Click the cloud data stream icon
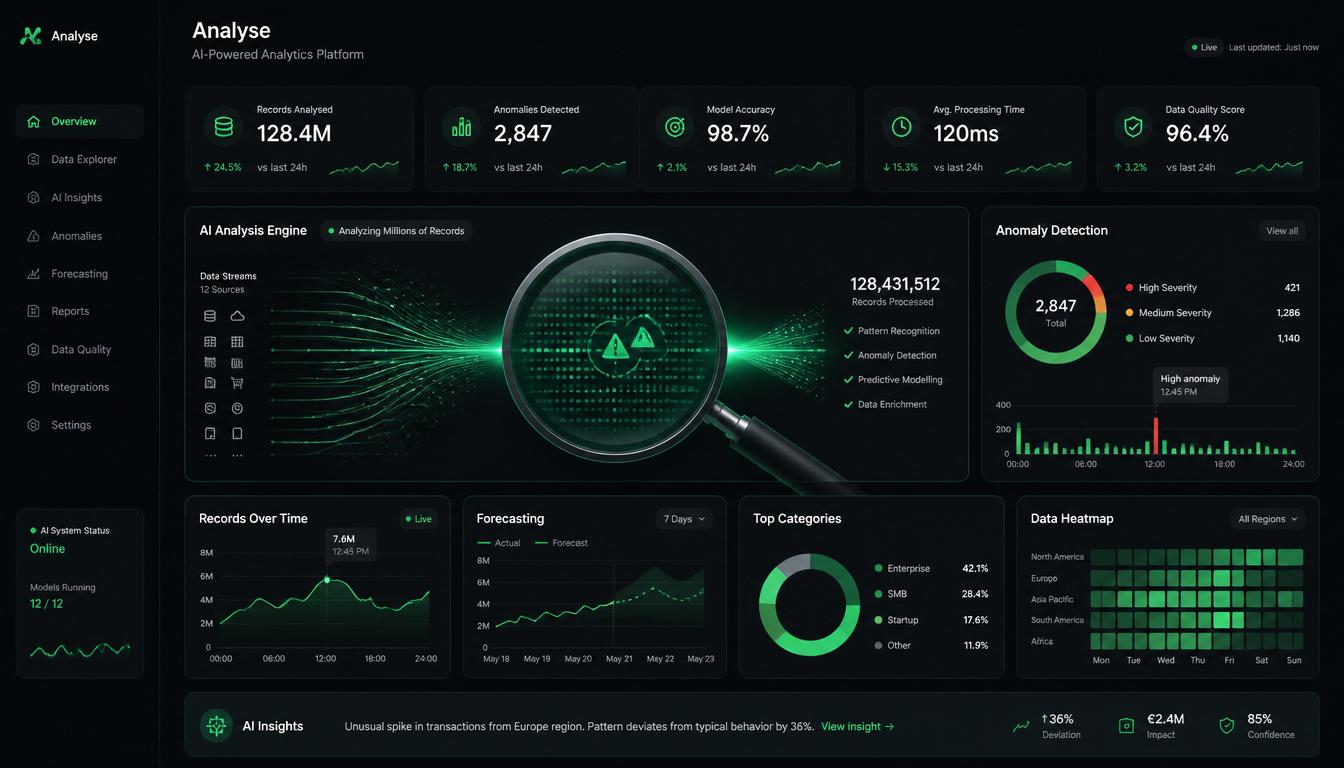 237,316
